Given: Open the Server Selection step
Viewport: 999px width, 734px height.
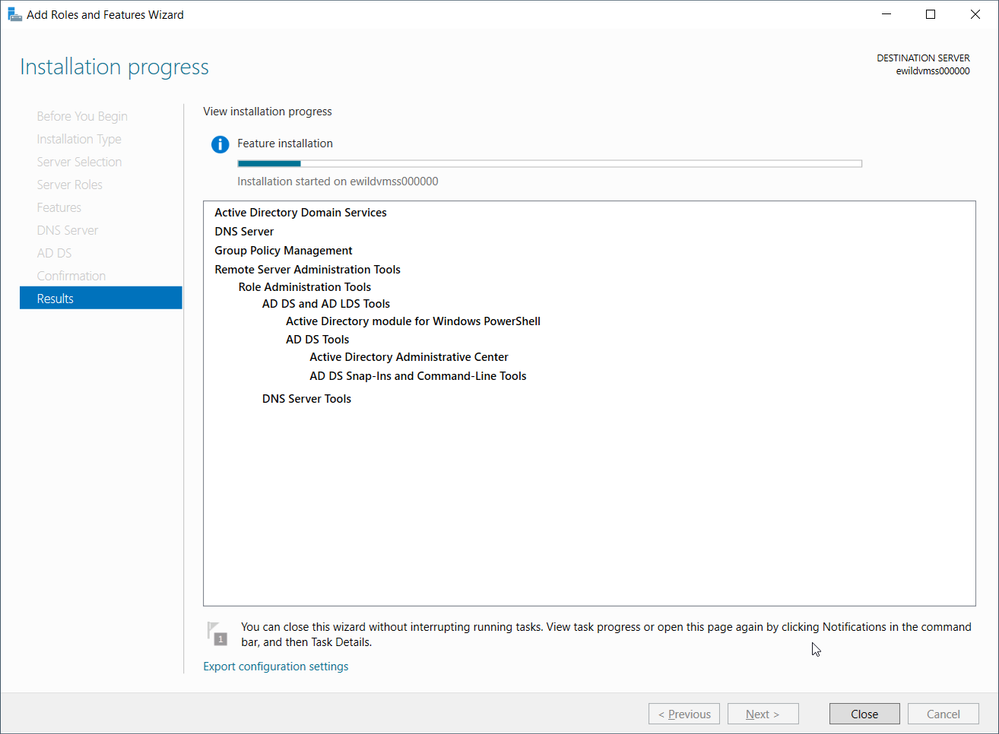Looking at the screenshot, I should click(79, 162).
